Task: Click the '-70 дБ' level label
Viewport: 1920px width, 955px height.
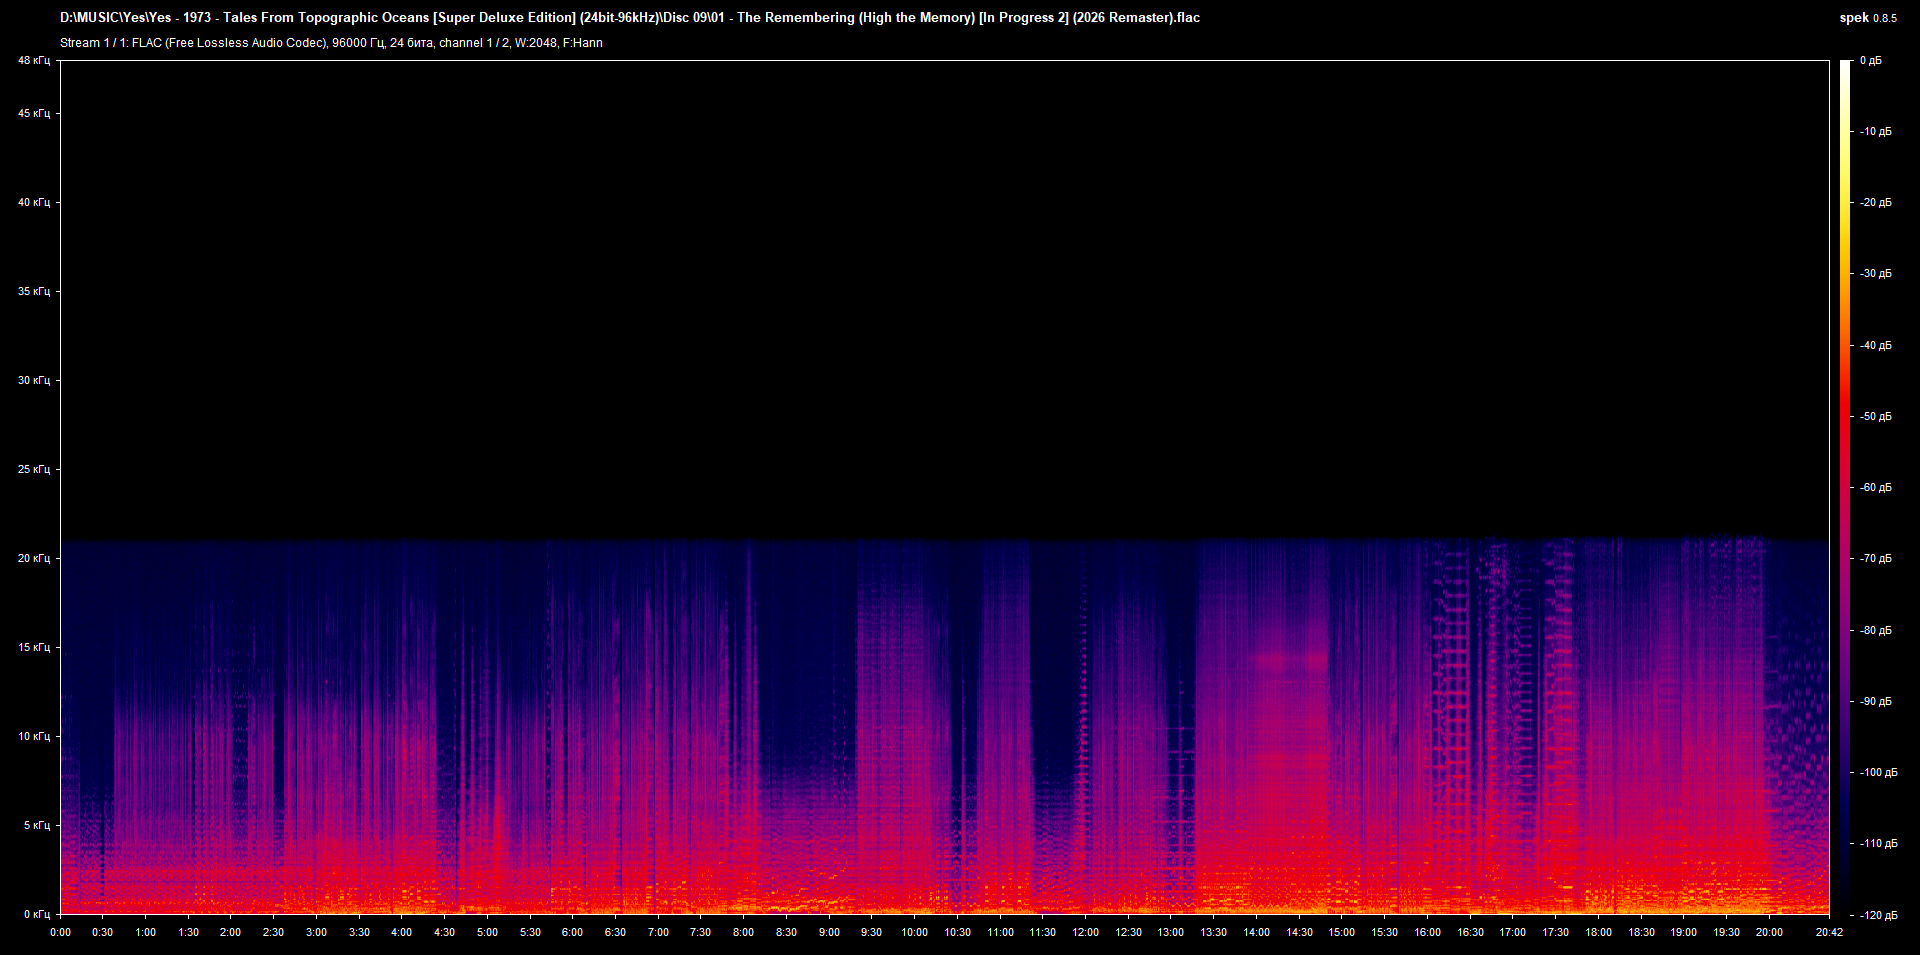Action: pos(1876,558)
